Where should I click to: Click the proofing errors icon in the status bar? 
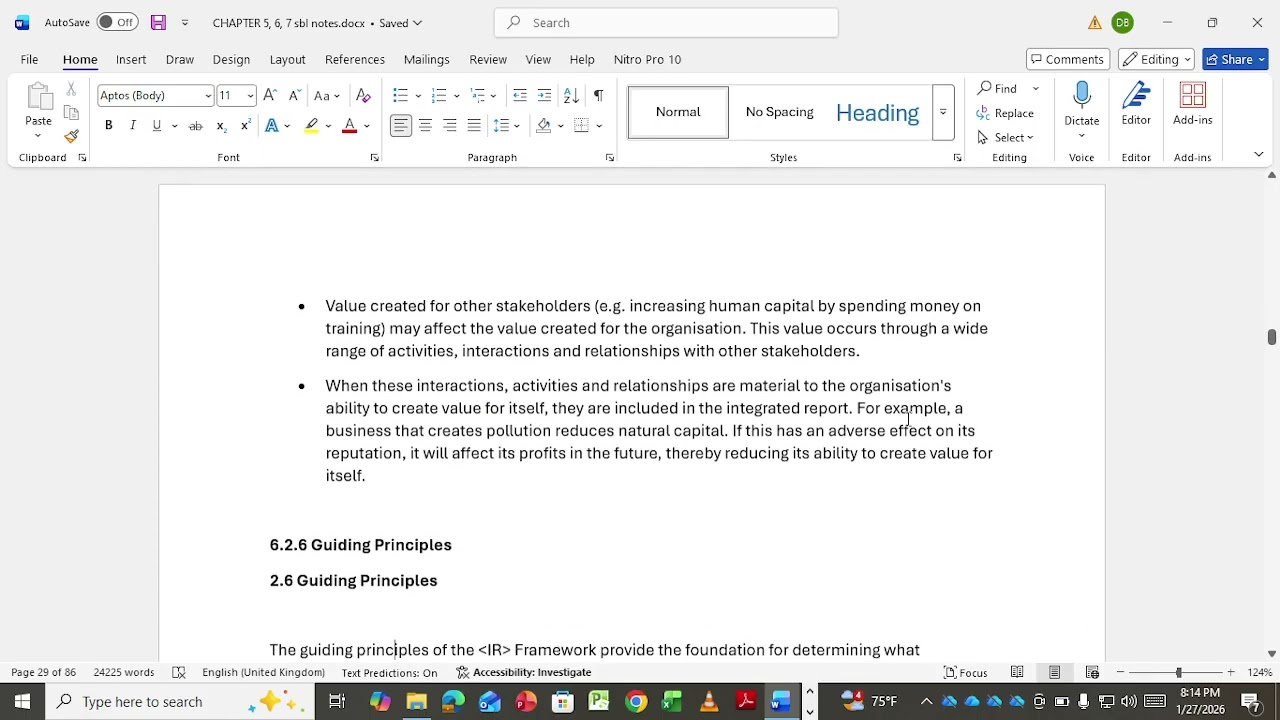179,673
